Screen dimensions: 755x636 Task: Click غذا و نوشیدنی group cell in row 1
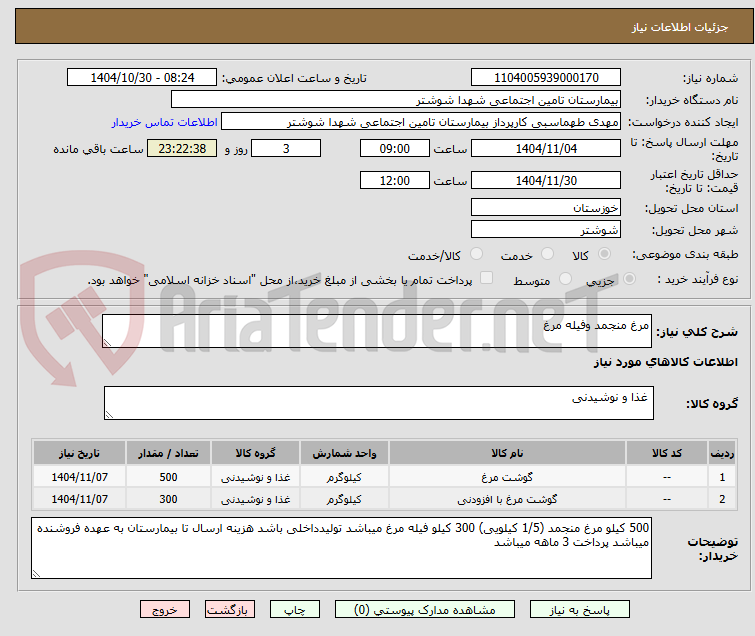(x=255, y=477)
